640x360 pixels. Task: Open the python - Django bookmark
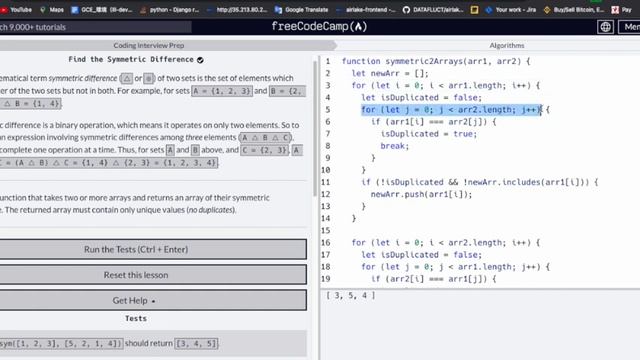tap(169, 9)
